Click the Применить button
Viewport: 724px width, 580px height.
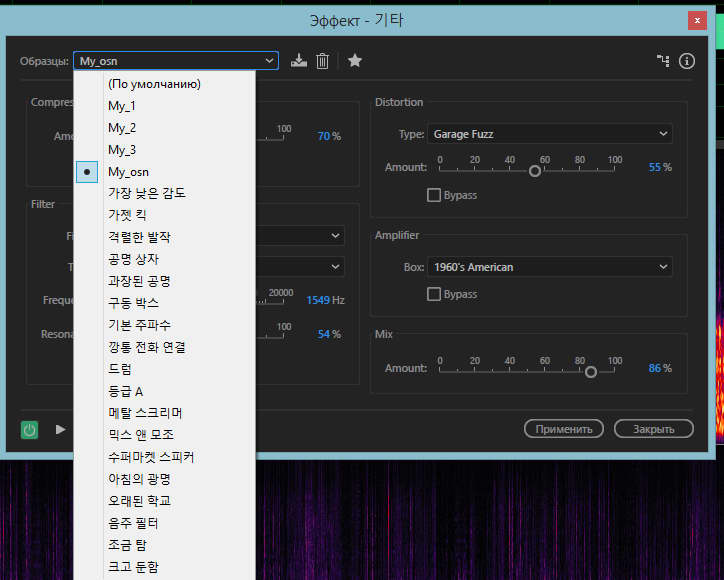563,429
